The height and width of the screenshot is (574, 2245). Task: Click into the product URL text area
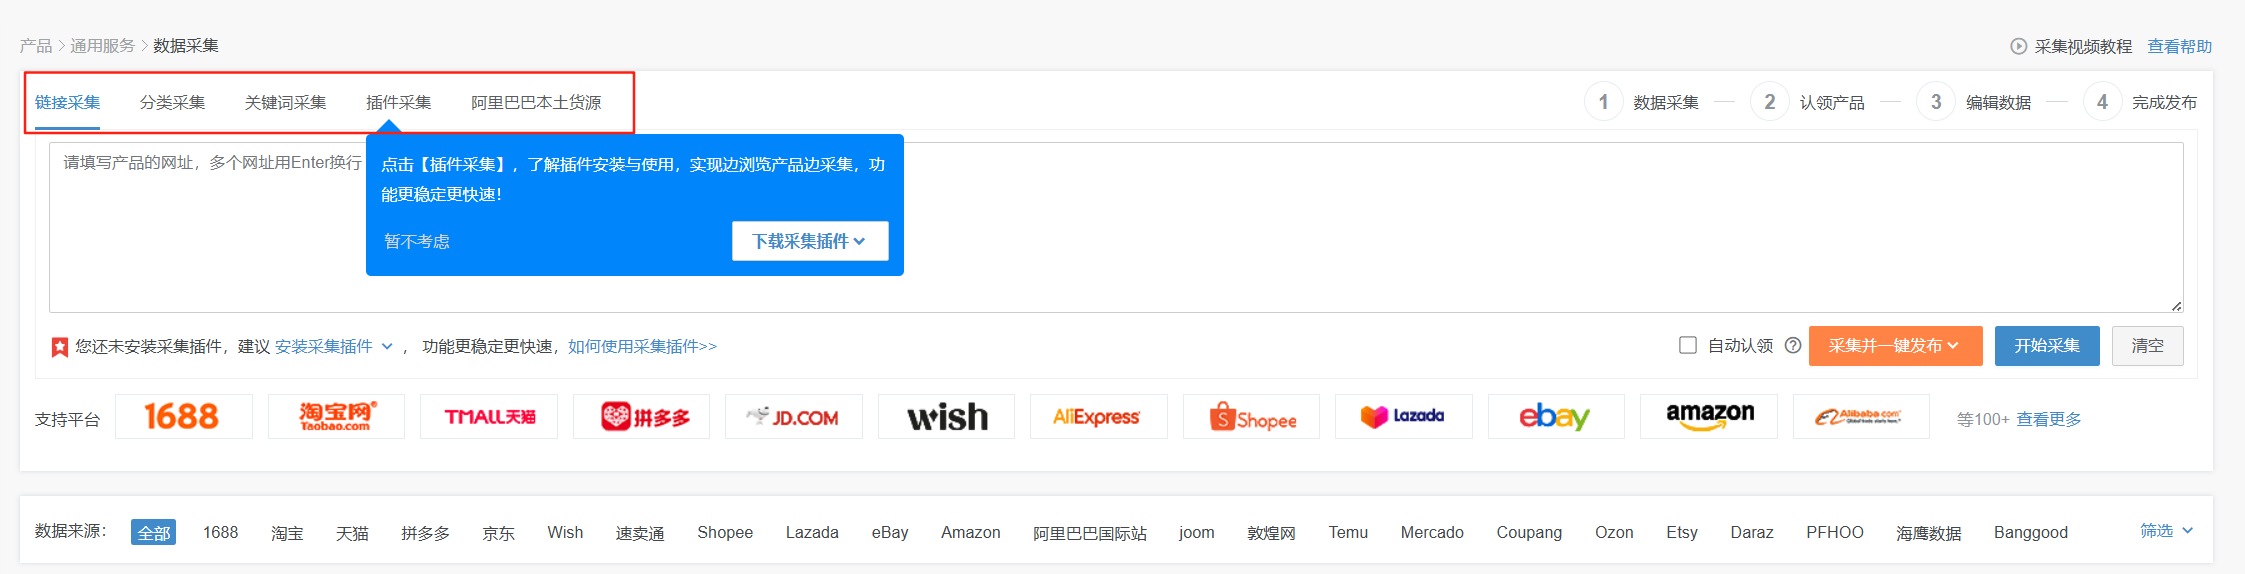click(1116, 227)
